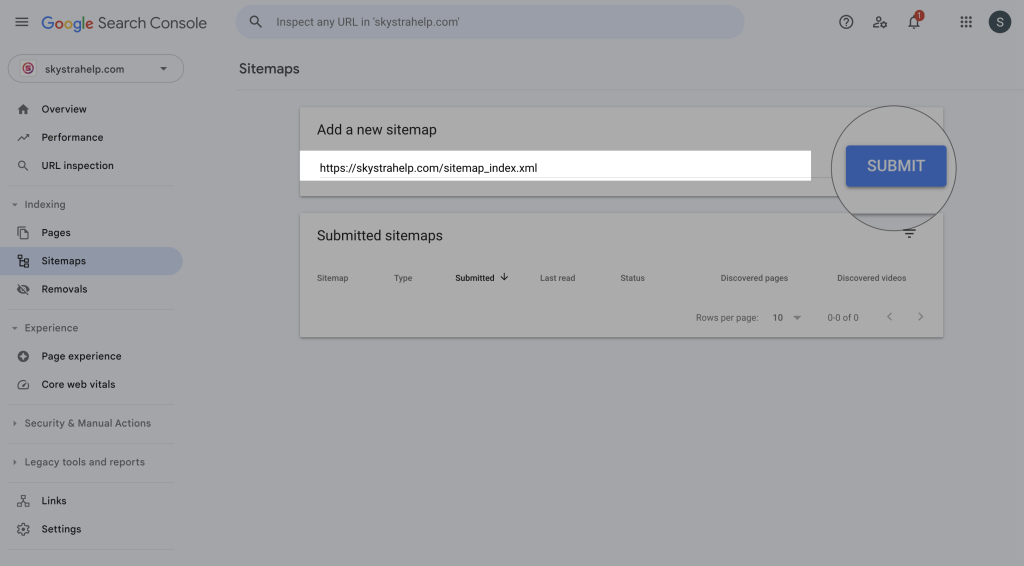Image resolution: width=1024 pixels, height=566 pixels.
Task: Open the Google apps grid
Action: 966,22
